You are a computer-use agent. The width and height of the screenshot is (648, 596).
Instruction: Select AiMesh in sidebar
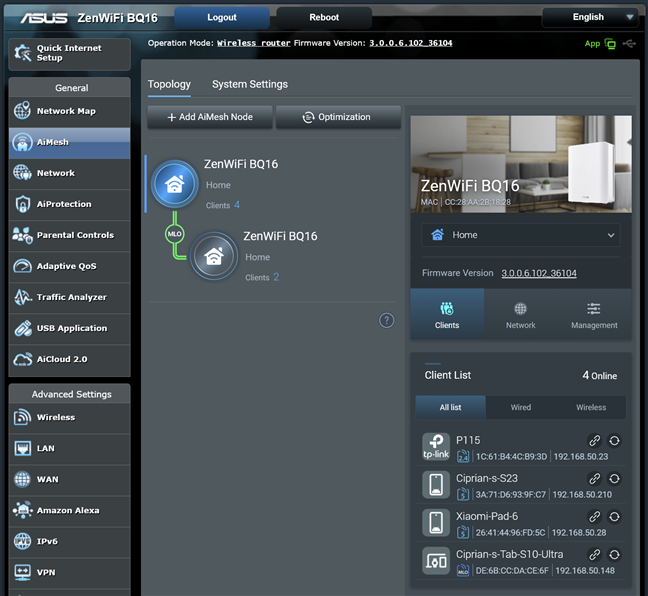click(69, 143)
